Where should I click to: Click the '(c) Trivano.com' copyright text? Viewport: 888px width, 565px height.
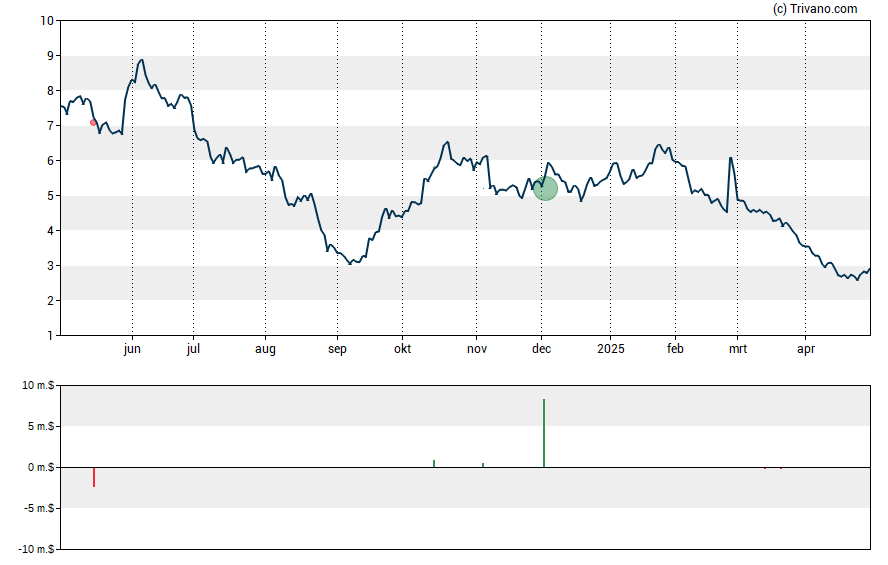coord(815,8)
